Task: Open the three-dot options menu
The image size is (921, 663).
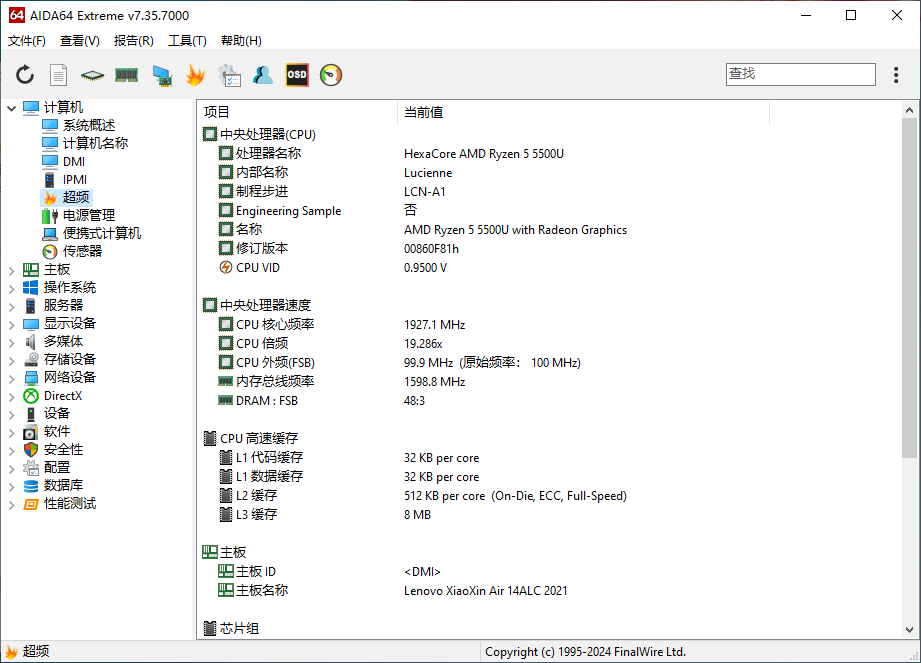Action: click(x=896, y=75)
